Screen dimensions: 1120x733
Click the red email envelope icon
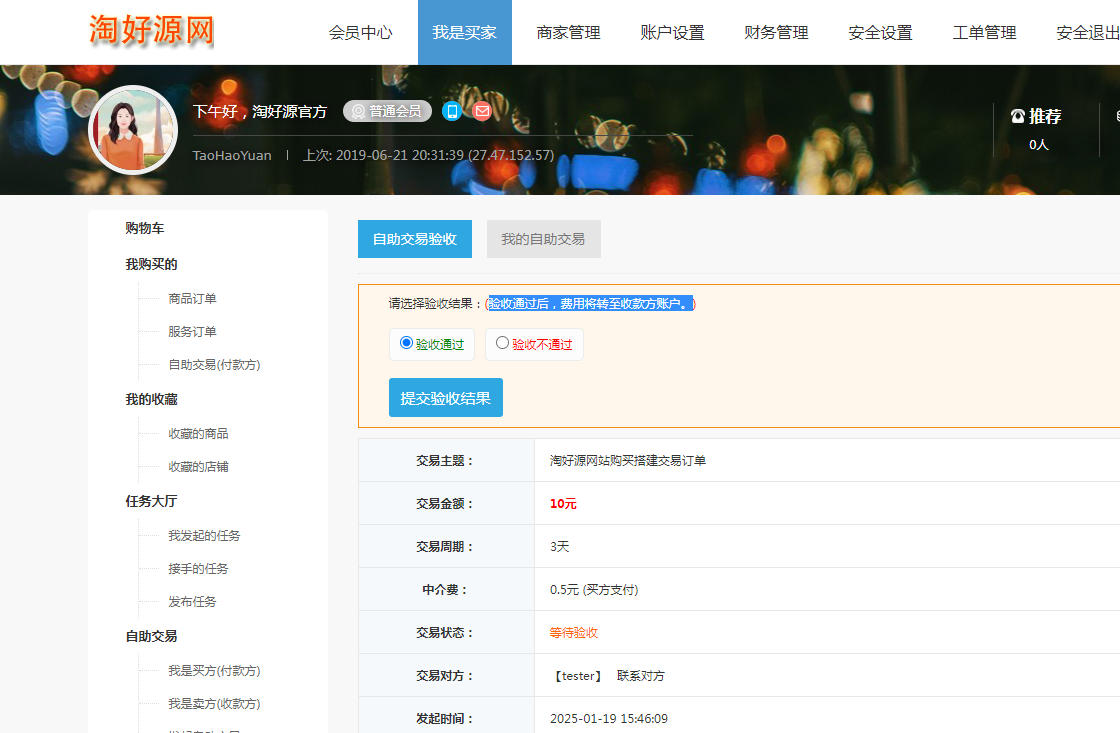(x=482, y=111)
